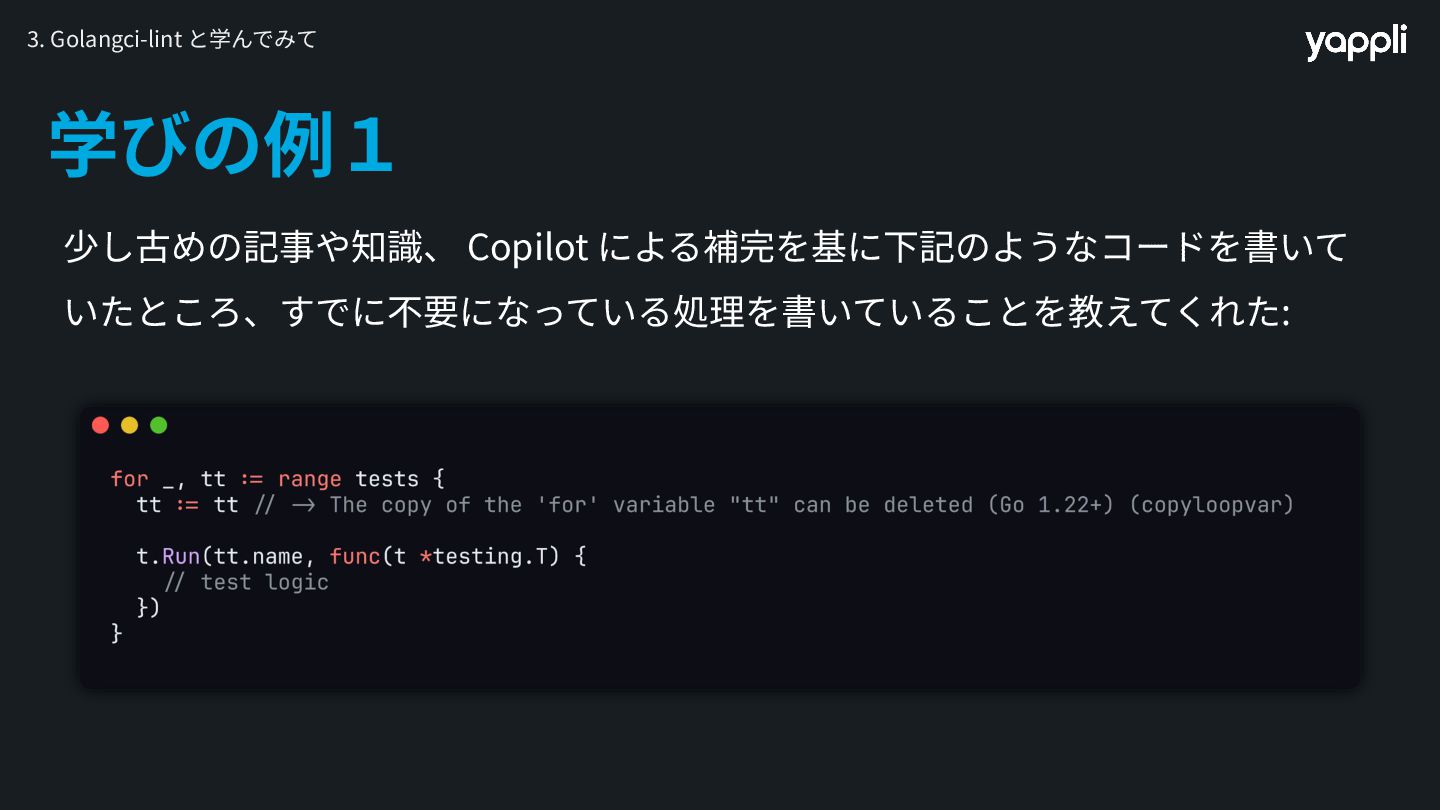Click the second paragraph line starting いたところ
The width and height of the screenshot is (1440, 810).
(x=678, y=312)
